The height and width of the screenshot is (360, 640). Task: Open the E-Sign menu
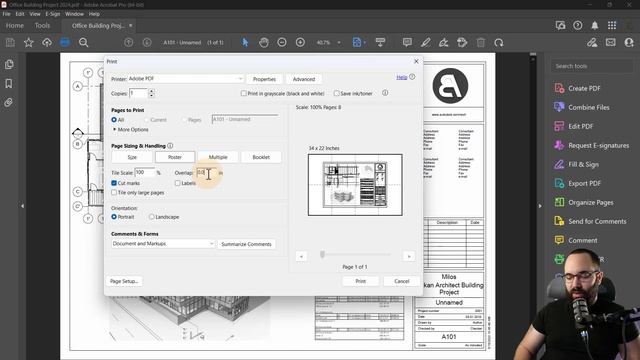(x=53, y=14)
